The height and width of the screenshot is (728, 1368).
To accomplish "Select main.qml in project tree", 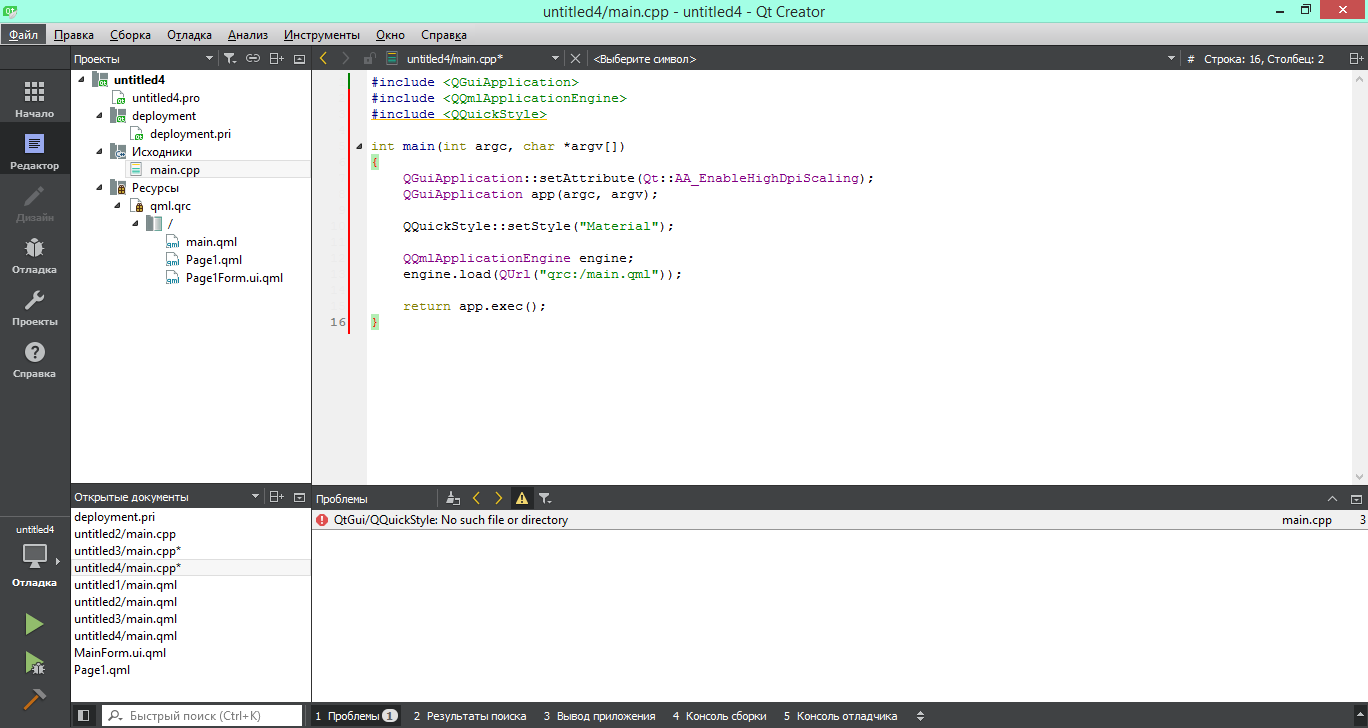I will click(x=211, y=242).
